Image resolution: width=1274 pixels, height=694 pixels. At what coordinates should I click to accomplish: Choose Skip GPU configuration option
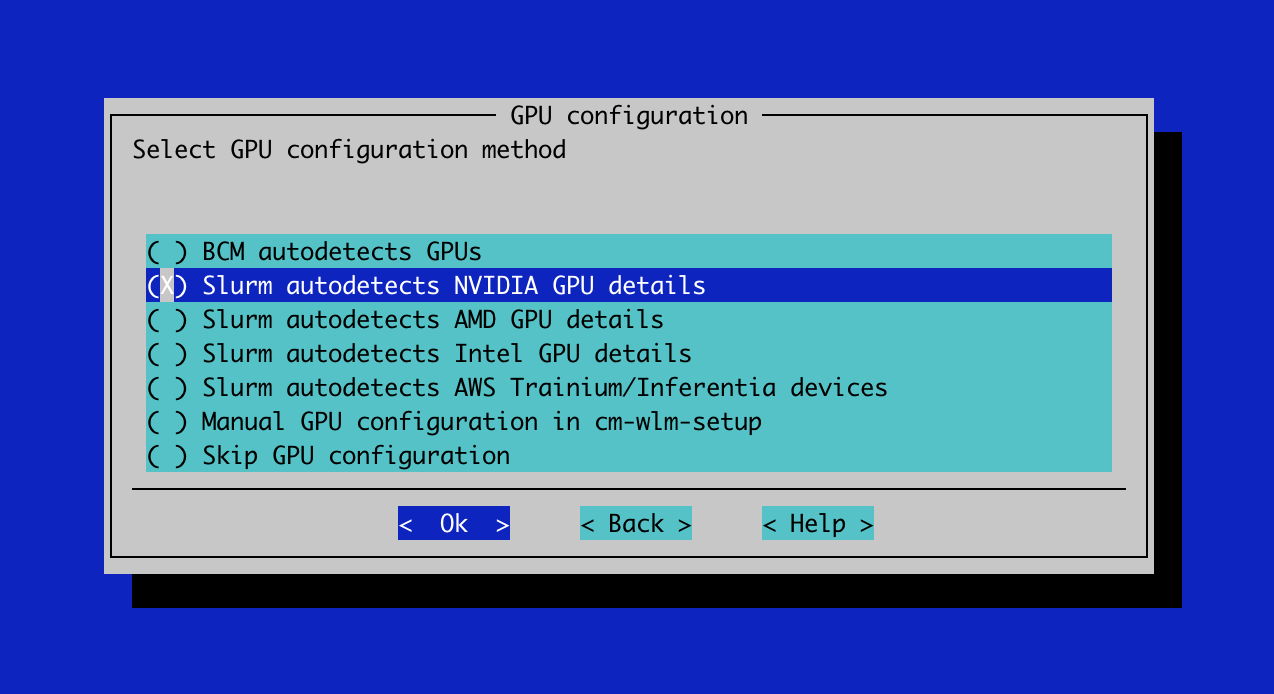click(x=629, y=455)
